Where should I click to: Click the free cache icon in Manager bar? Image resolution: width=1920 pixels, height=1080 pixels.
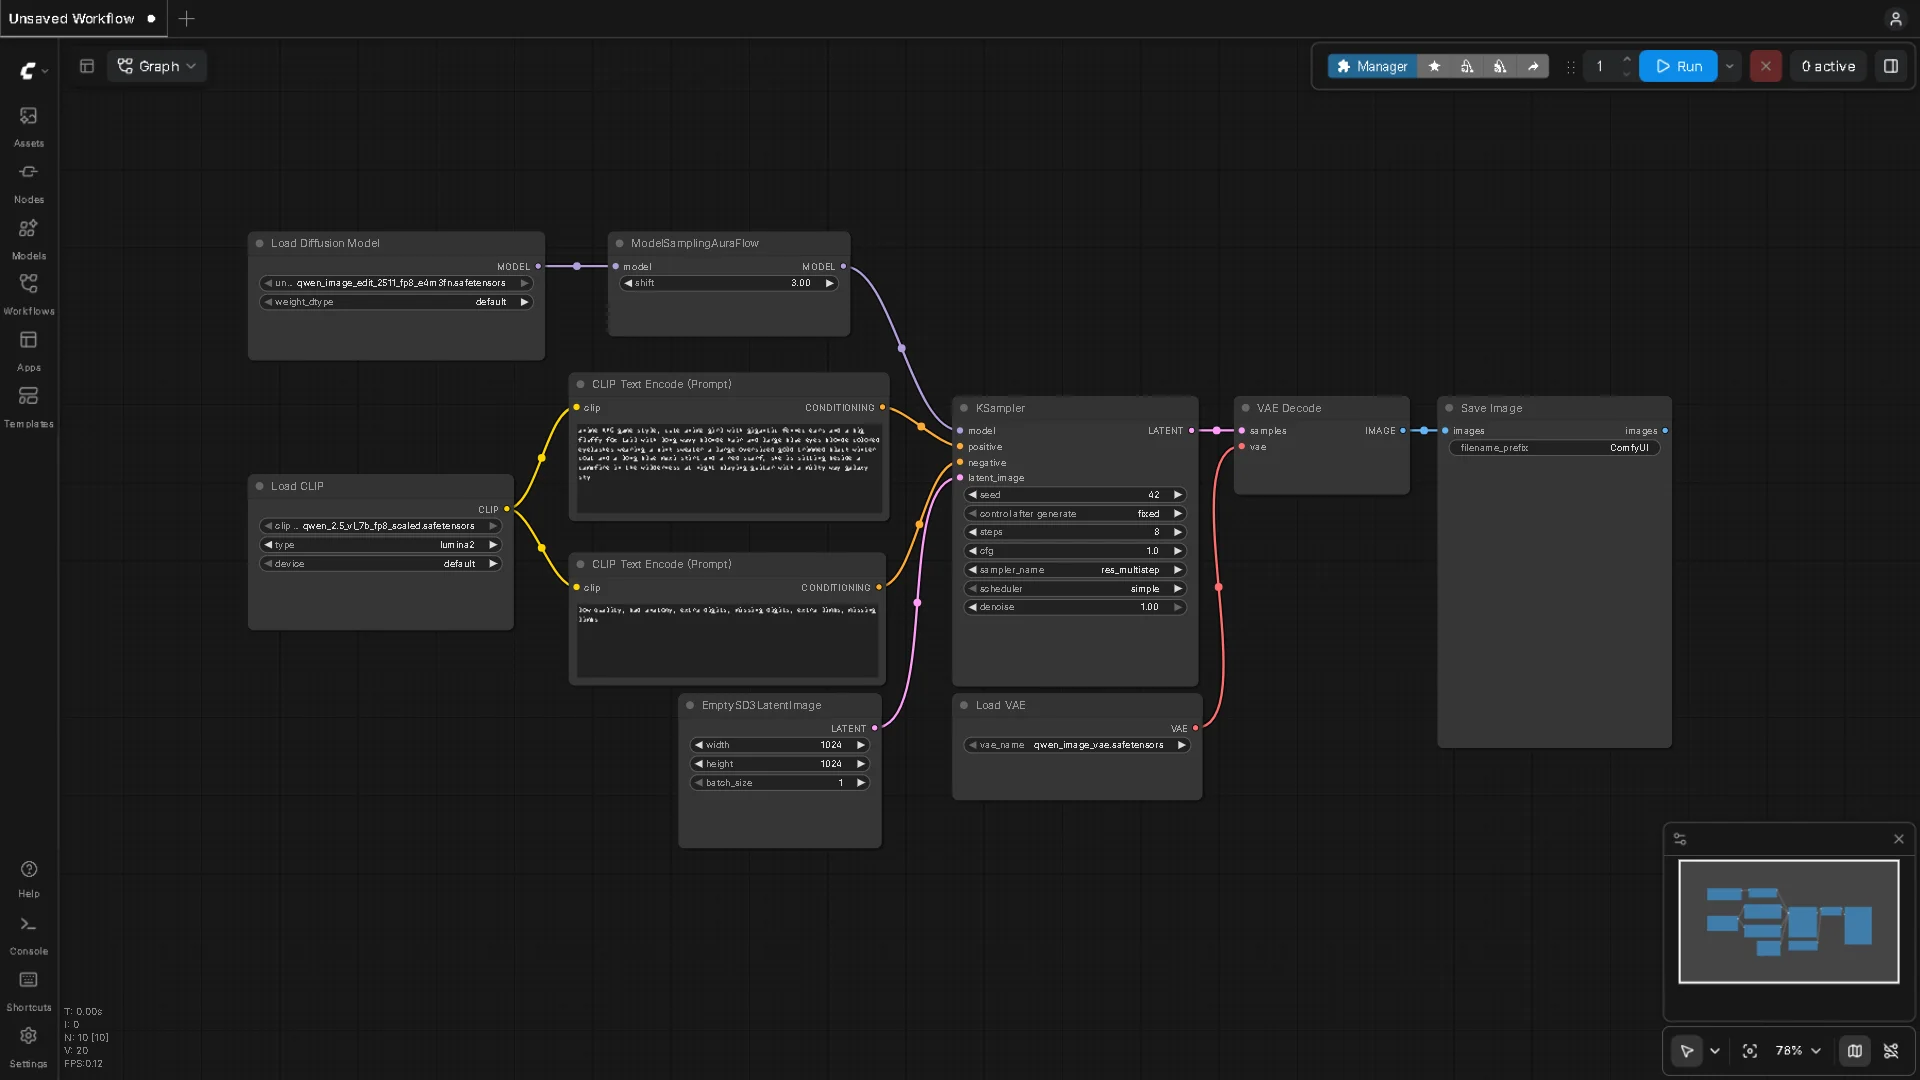[1500, 66]
